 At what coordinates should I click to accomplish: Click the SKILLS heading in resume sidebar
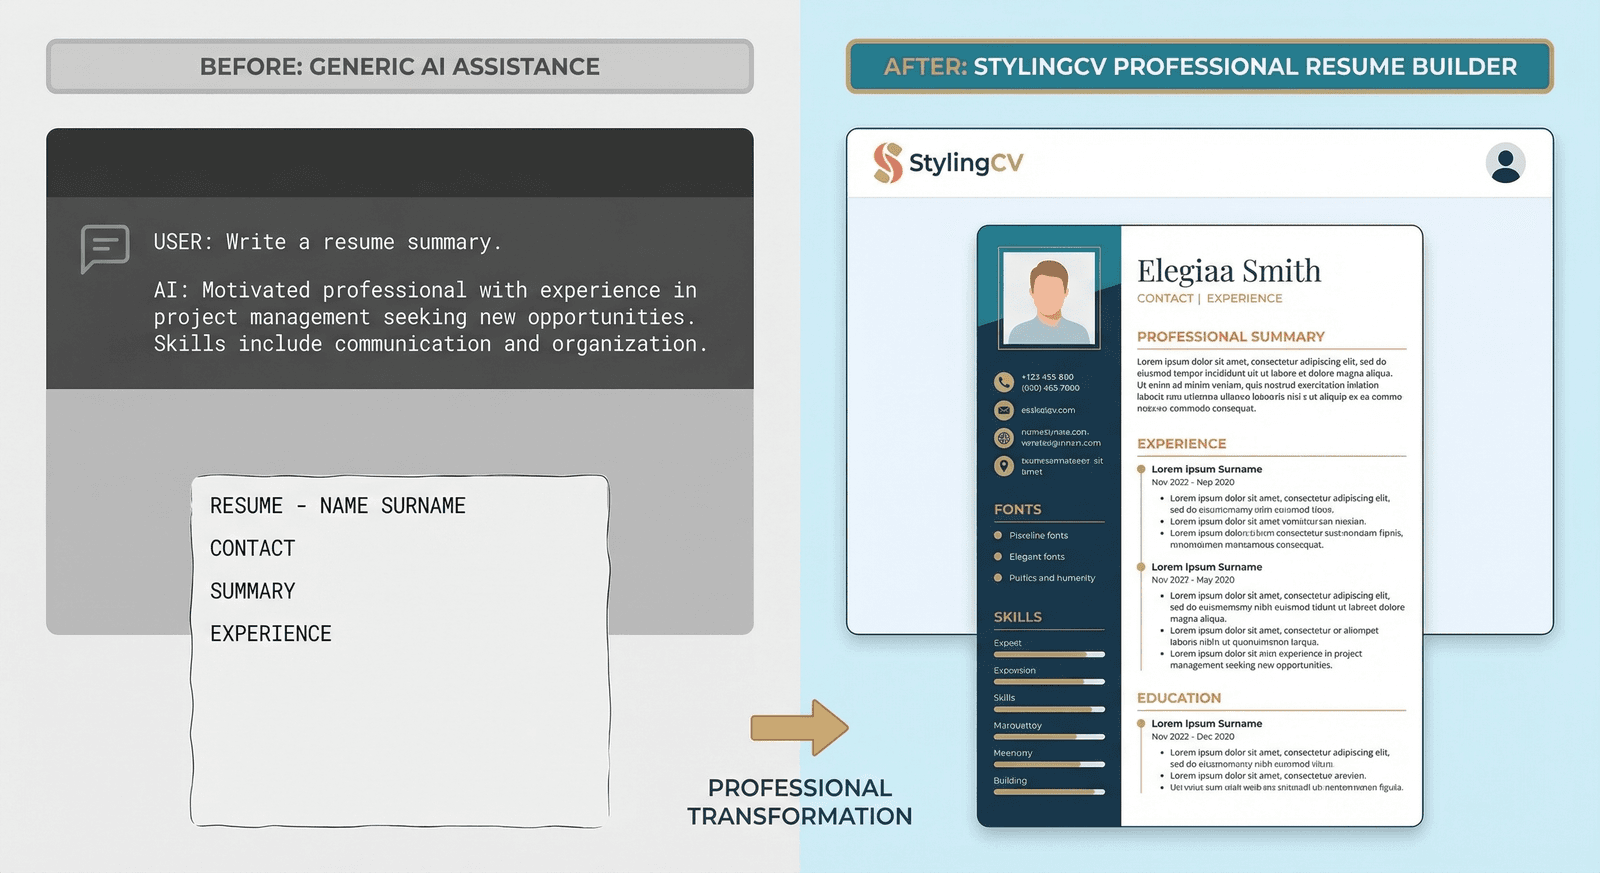coord(1018,617)
